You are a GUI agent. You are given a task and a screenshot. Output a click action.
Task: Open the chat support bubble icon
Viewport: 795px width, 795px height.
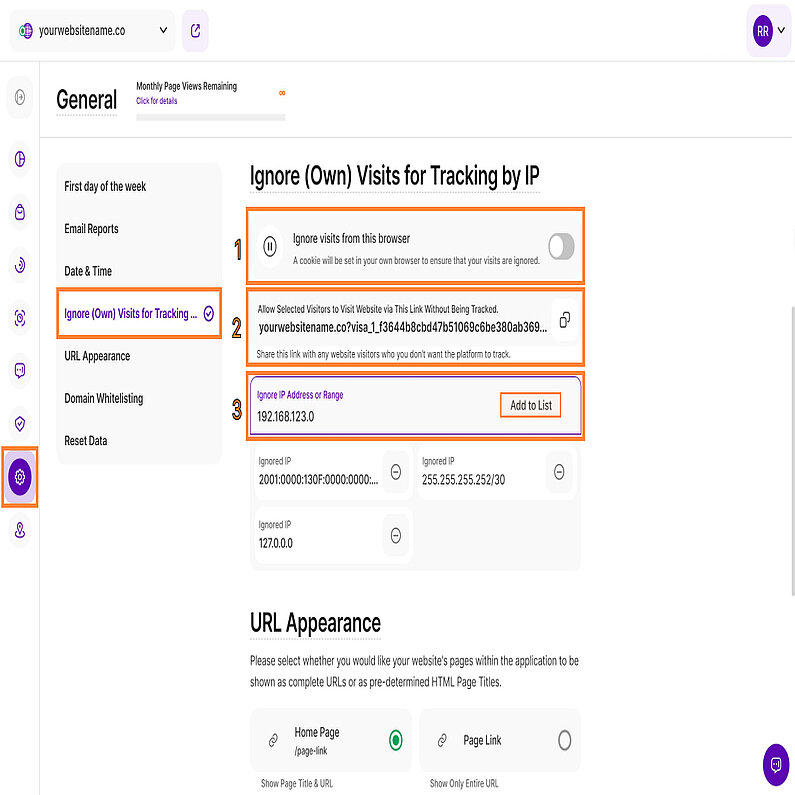[x=776, y=764]
